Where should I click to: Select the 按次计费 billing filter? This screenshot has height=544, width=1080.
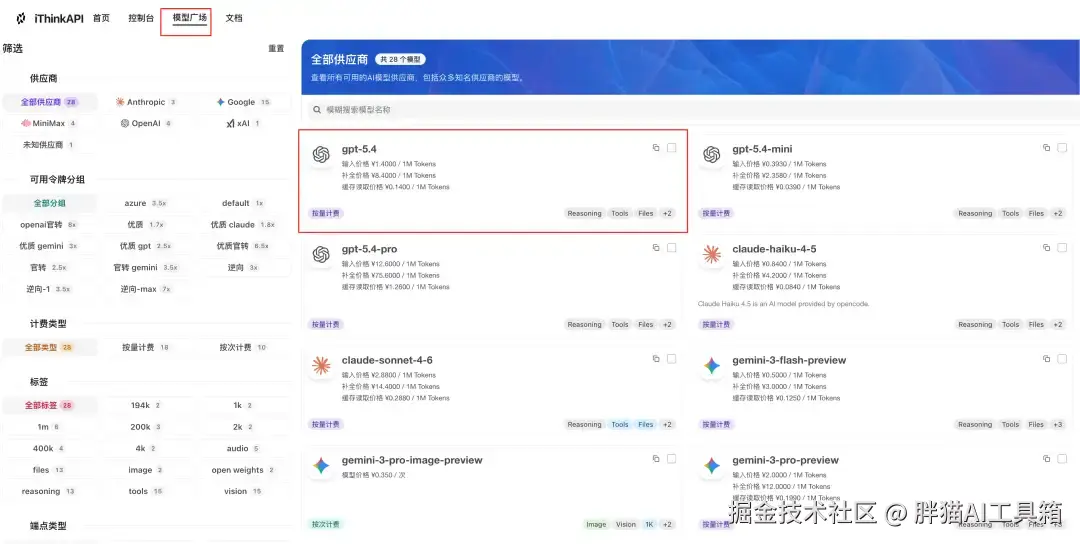(x=242, y=348)
